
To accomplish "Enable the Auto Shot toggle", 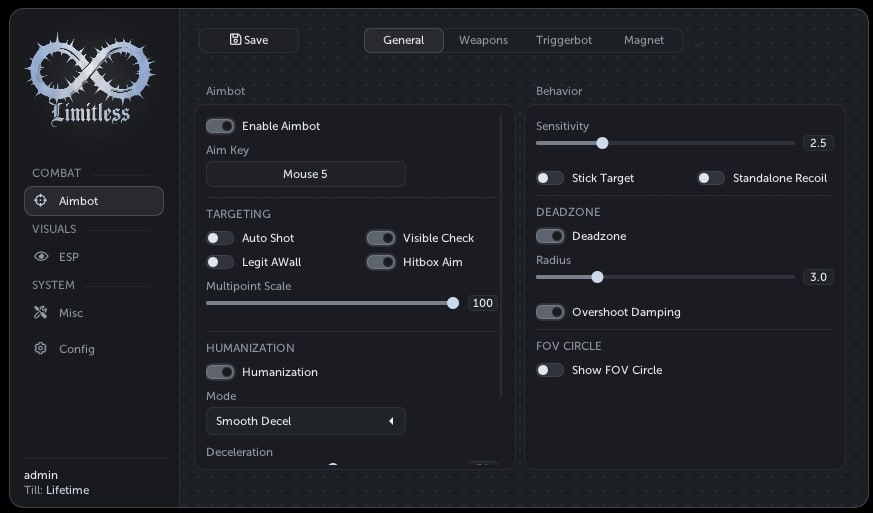I will [x=220, y=238].
